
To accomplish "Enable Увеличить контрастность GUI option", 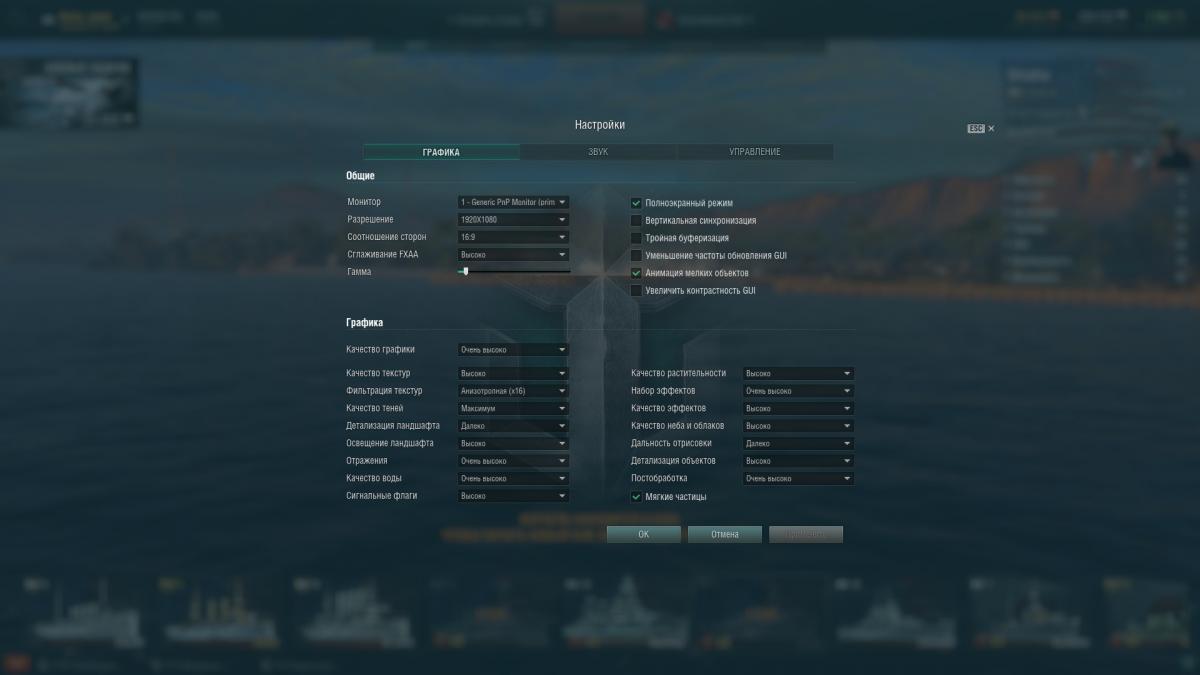I will [x=636, y=290].
